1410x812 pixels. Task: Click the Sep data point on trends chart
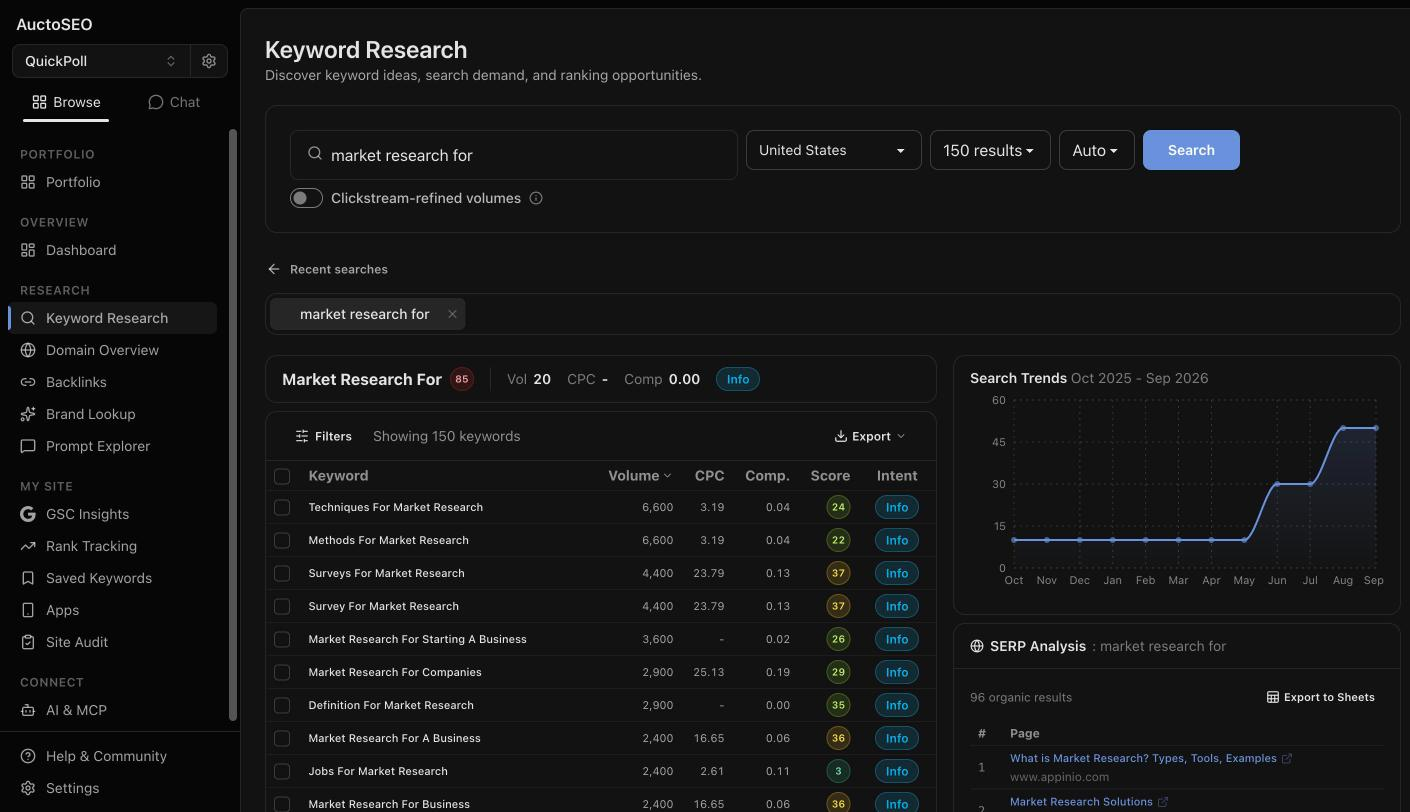click(1375, 428)
